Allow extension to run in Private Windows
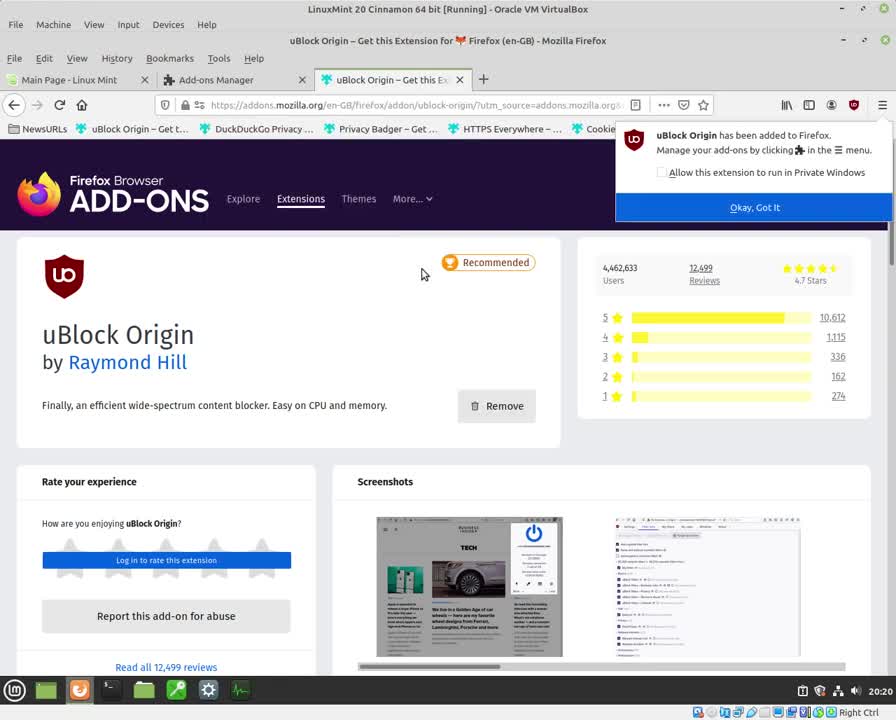 (661, 172)
